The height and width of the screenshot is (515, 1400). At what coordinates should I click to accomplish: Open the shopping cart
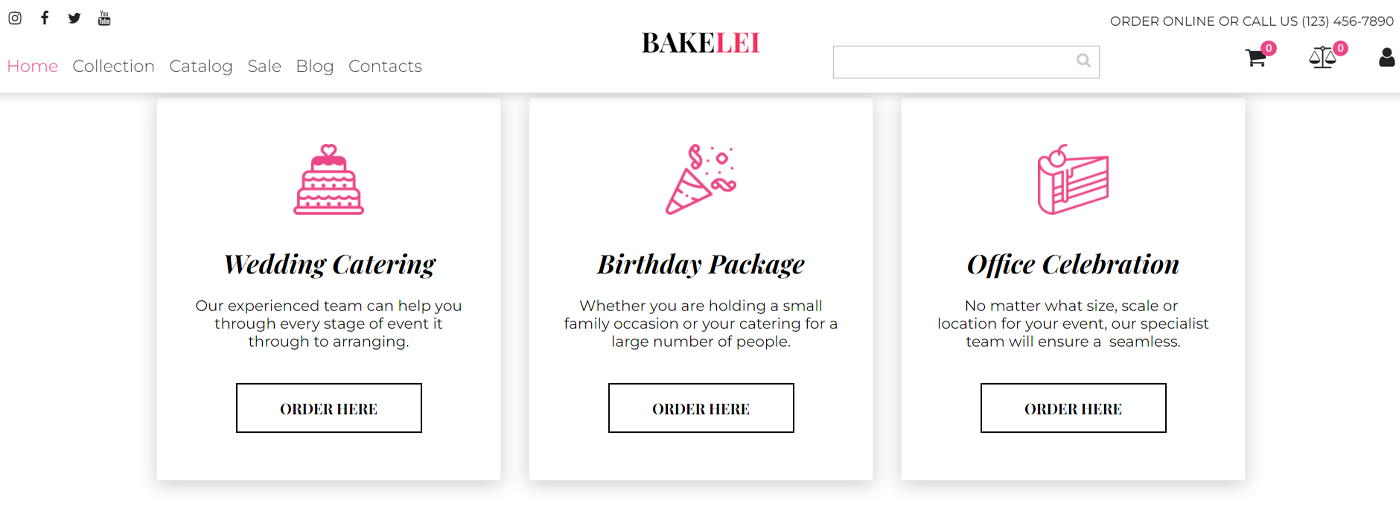[1256, 58]
